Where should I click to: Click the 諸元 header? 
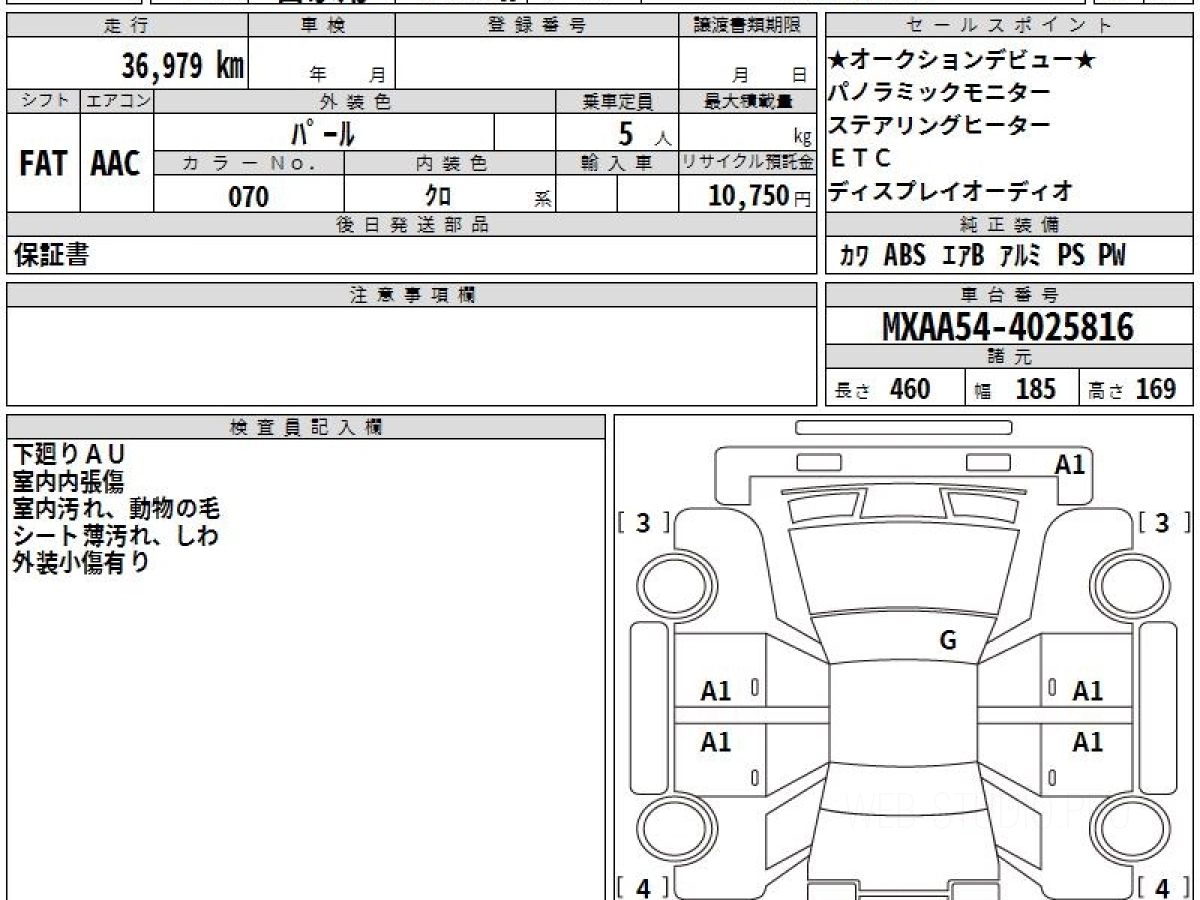tap(1009, 357)
